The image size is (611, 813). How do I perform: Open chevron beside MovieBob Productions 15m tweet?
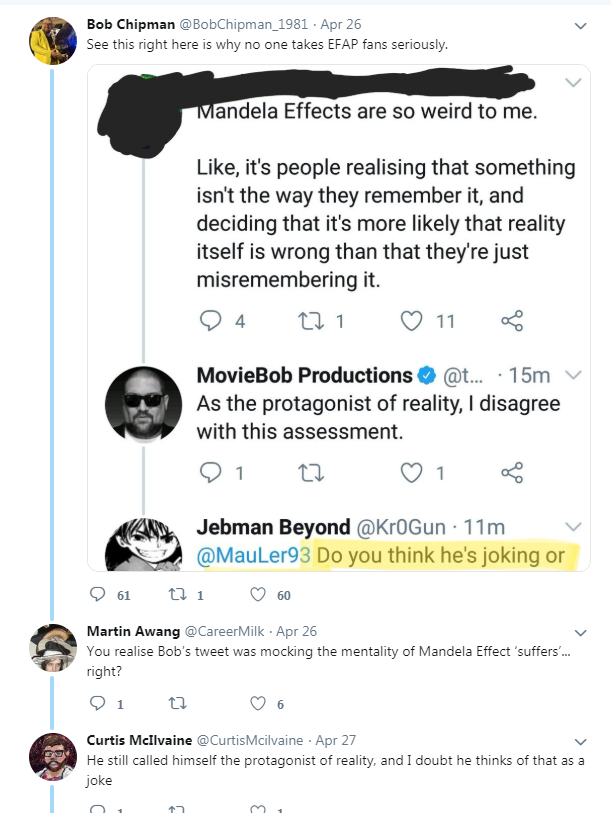coord(573,374)
